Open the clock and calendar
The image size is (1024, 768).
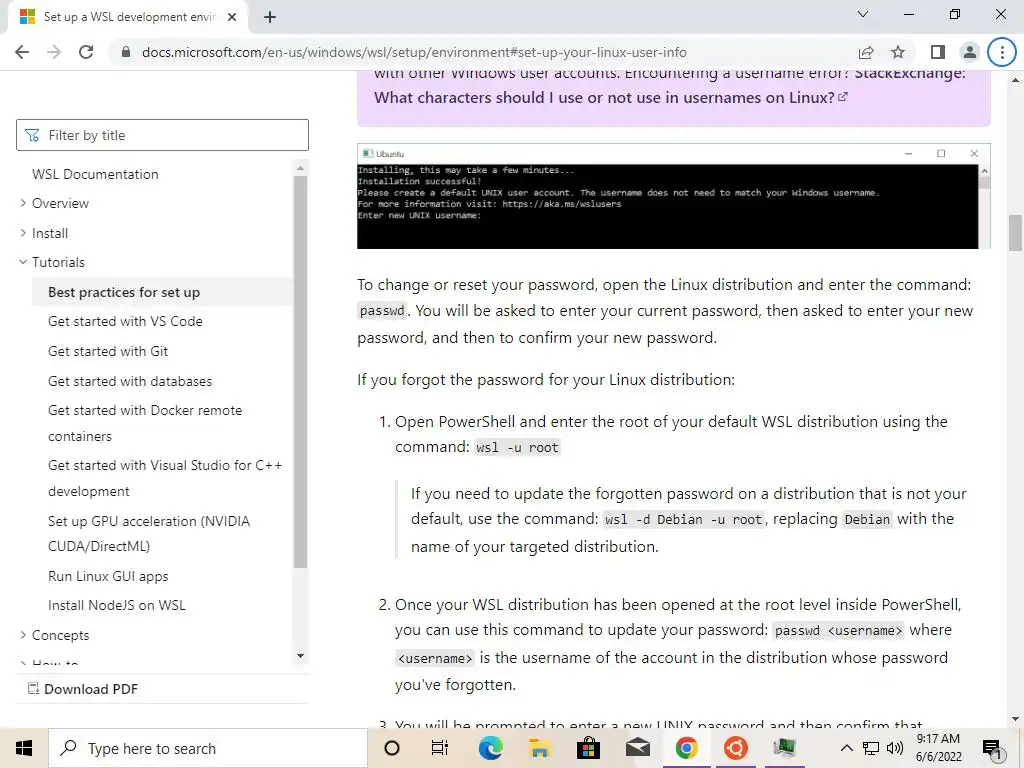938,748
